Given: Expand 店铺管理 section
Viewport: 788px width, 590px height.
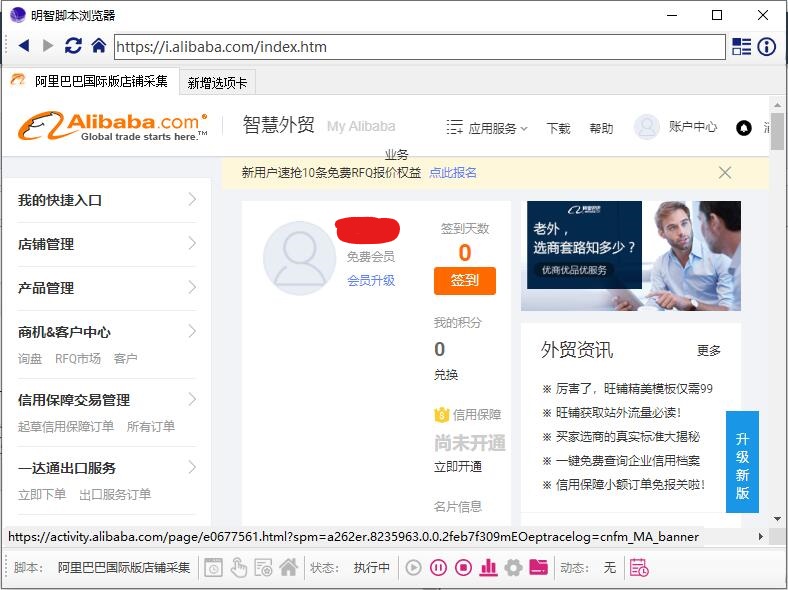Looking at the screenshot, I should coord(107,244).
